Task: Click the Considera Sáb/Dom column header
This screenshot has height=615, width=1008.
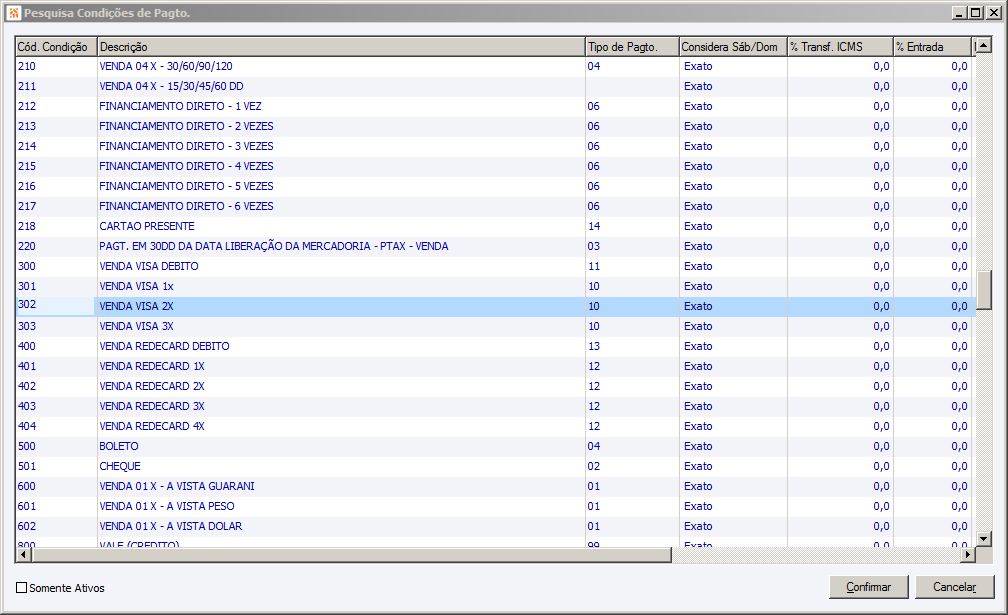Action: 733,47
